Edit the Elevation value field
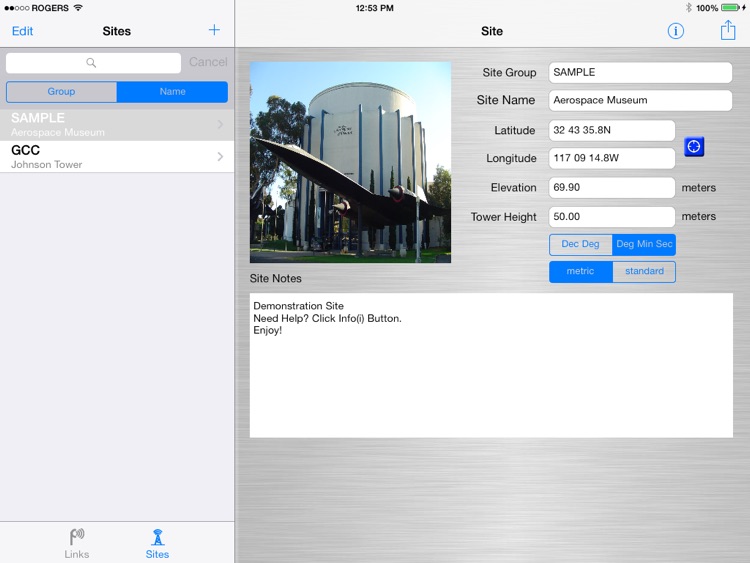The width and height of the screenshot is (750, 563). pyautogui.click(x=612, y=188)
